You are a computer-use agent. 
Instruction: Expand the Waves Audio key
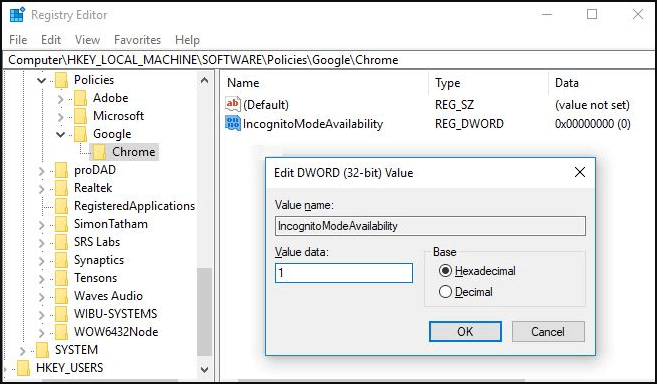(41, 297)
